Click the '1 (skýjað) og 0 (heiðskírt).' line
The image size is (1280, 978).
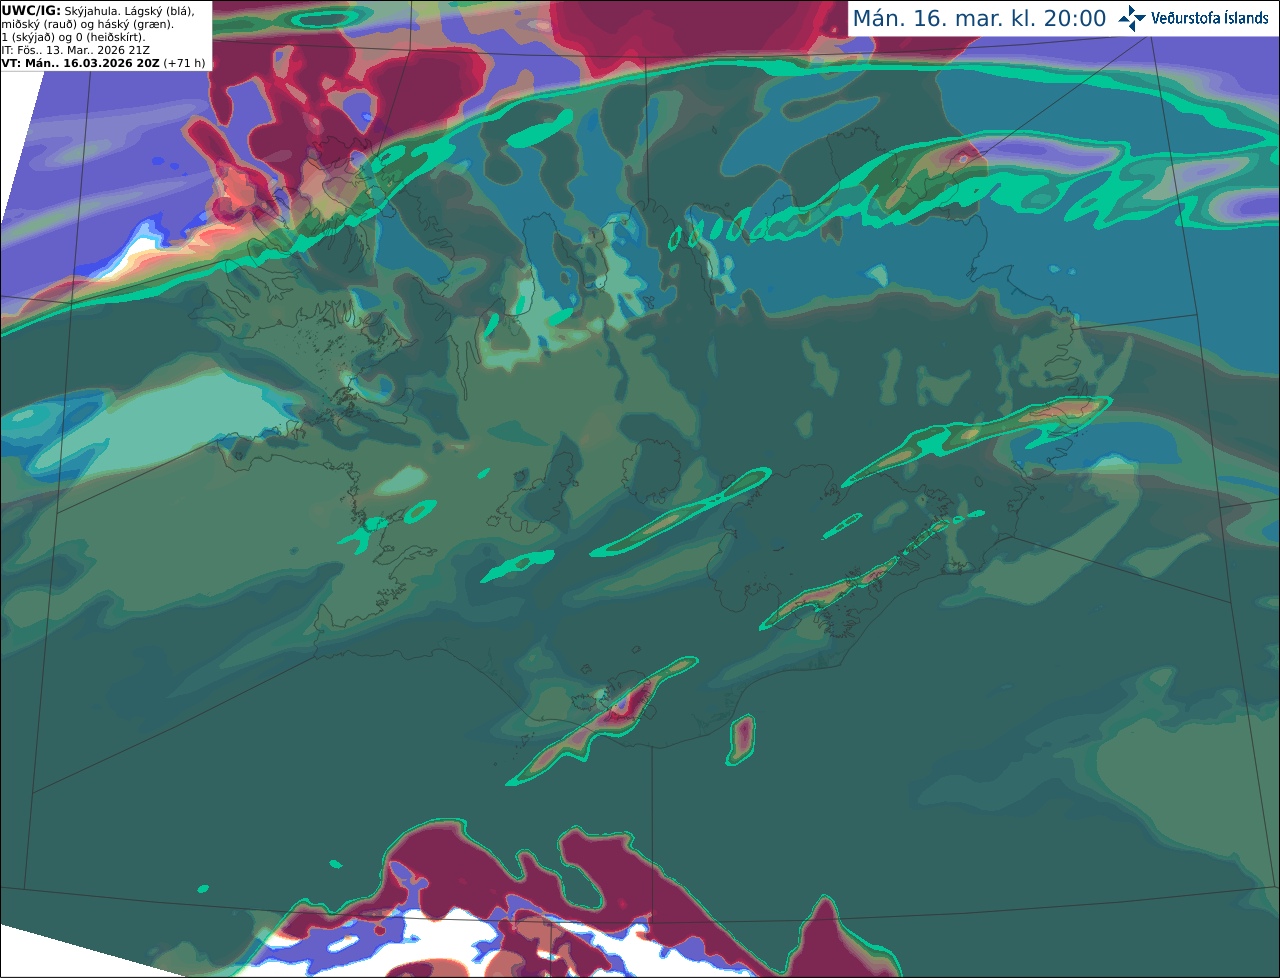73,37
